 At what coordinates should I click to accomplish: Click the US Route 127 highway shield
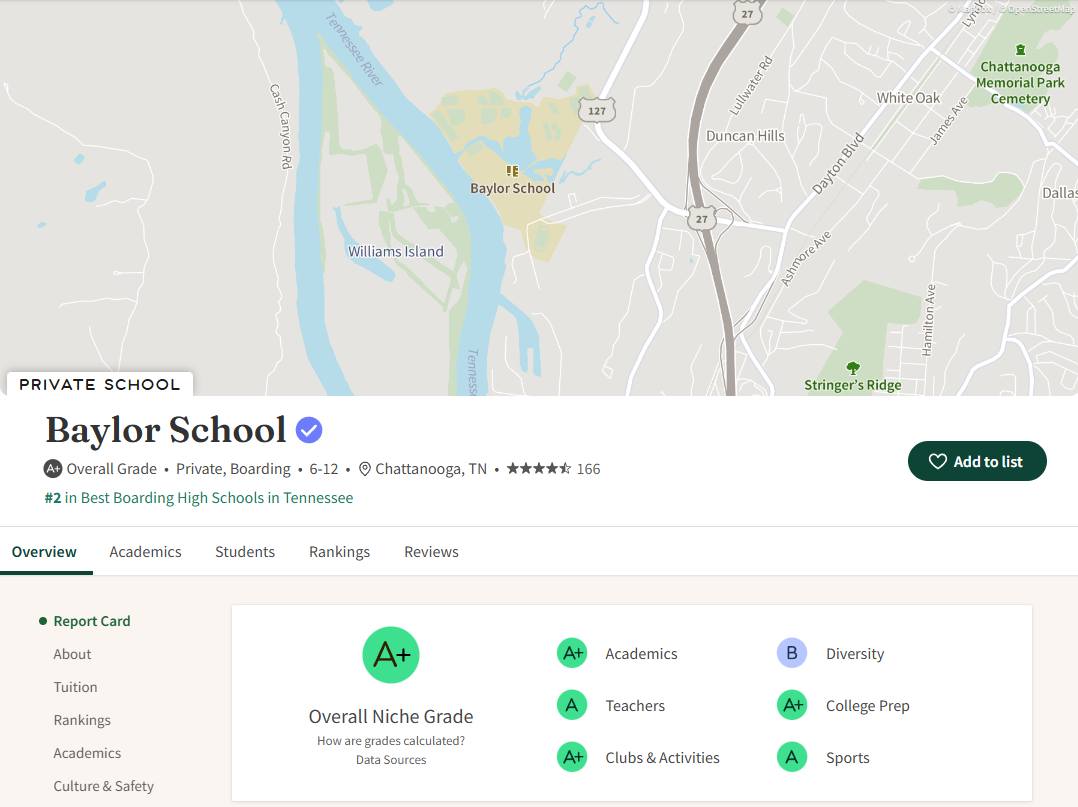point(597,110)
